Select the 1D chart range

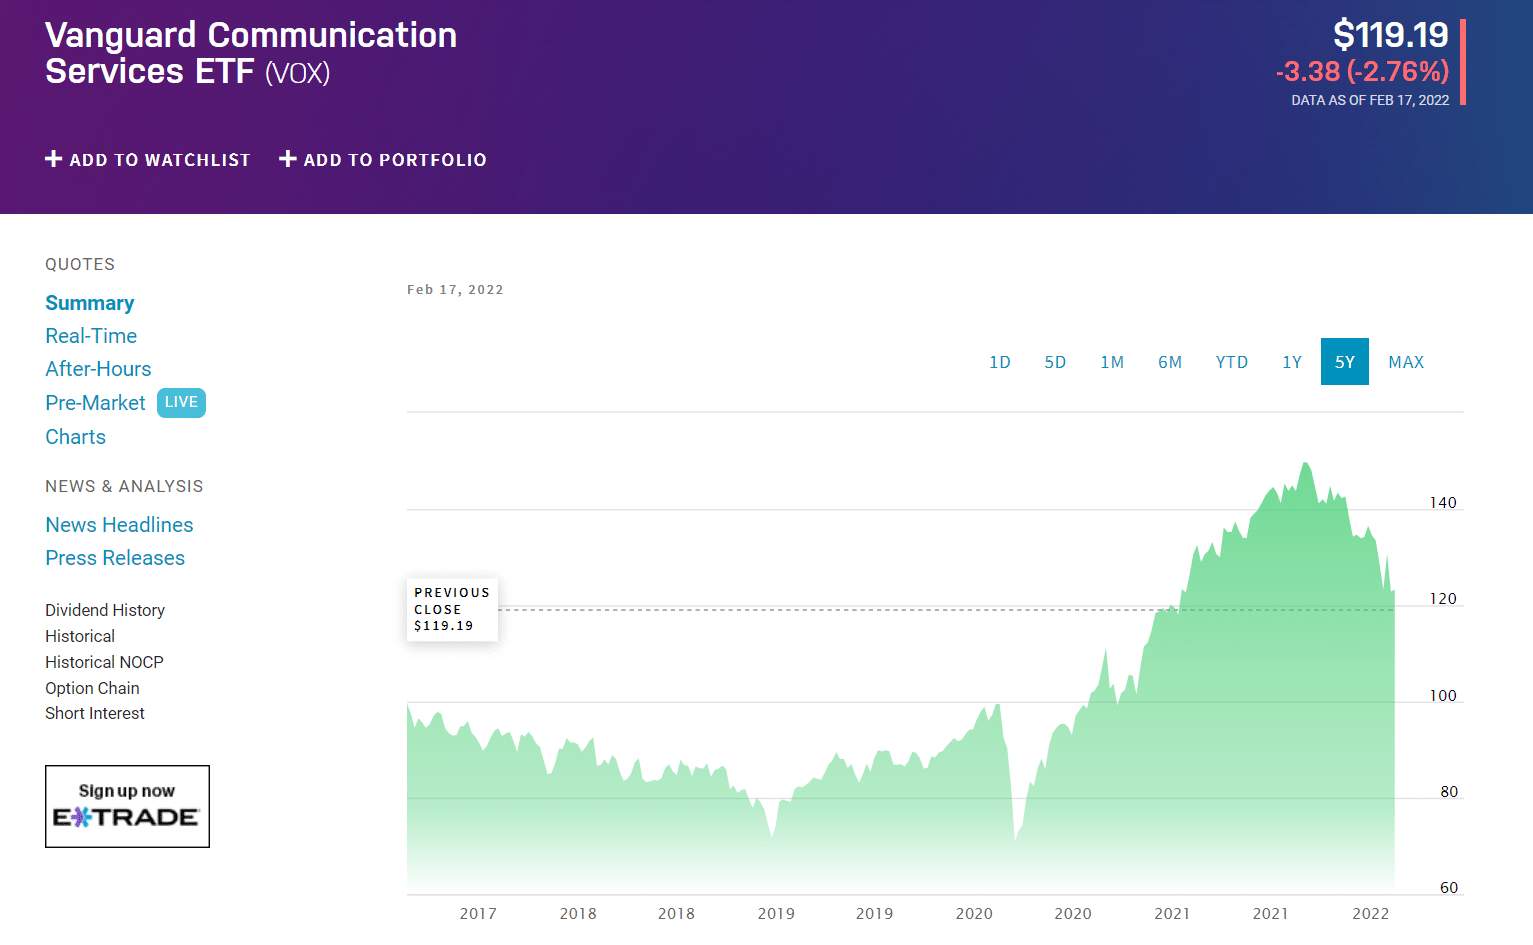click(1000, 362)
